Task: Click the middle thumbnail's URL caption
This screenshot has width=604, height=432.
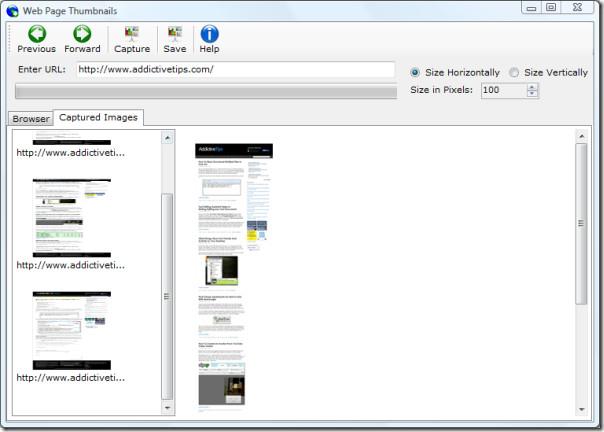Action: (x=70, y=266)
